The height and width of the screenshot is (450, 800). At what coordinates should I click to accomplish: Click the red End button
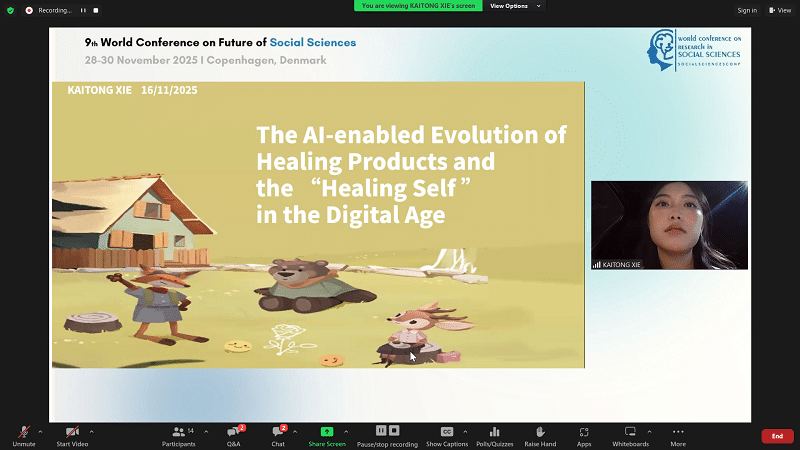[x=777, y=436]
